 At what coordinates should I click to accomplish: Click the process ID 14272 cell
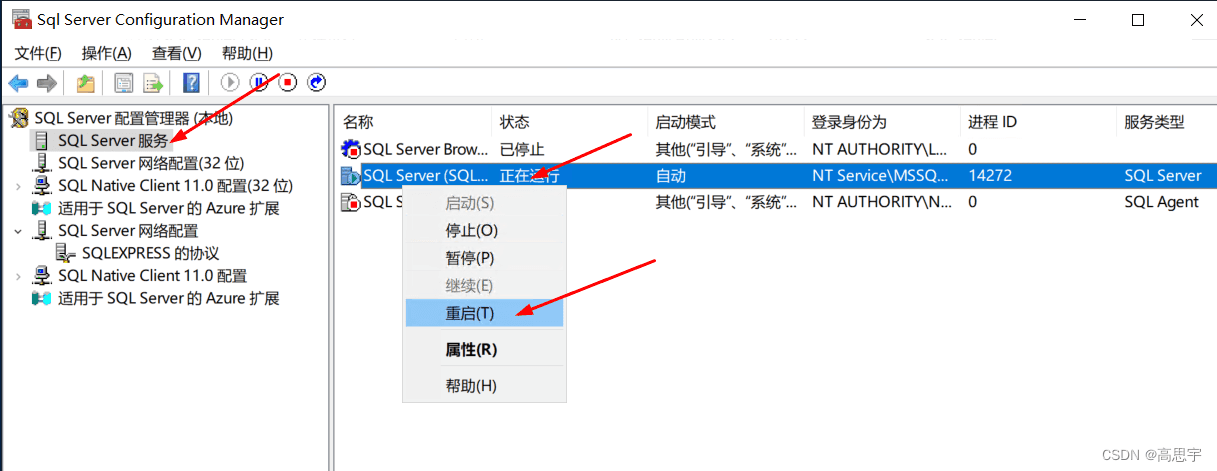pyautogui.click(x=990, y=176)
